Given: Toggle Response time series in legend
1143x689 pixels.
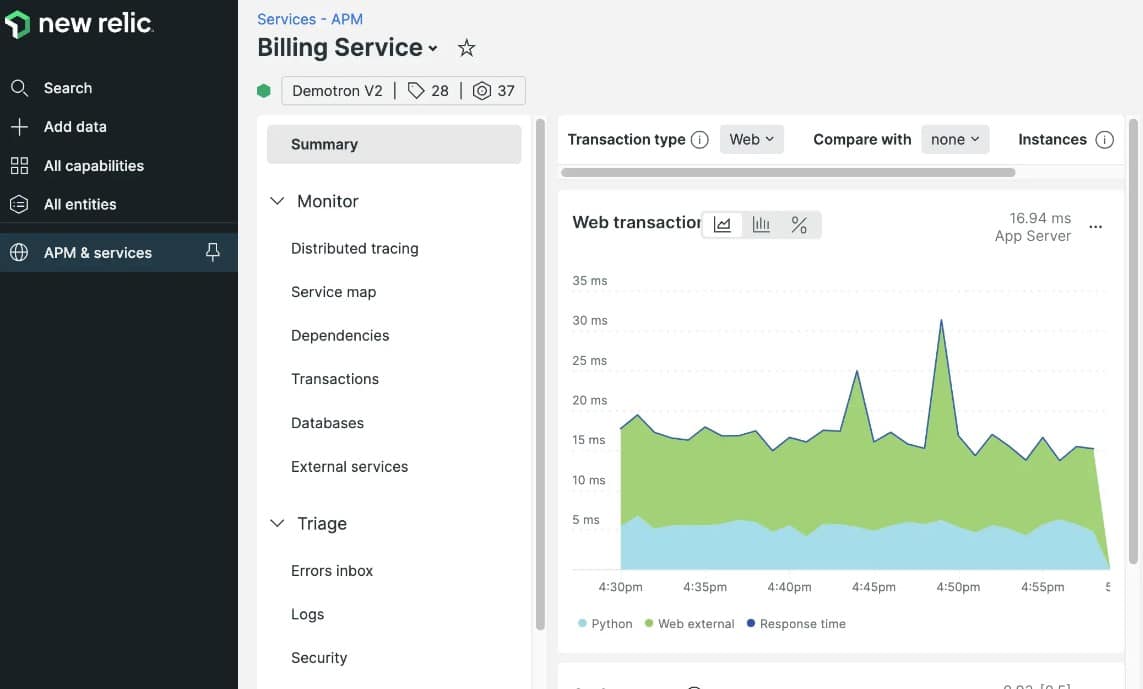Looking at the screenshot, I should click(x=795, y=624).
